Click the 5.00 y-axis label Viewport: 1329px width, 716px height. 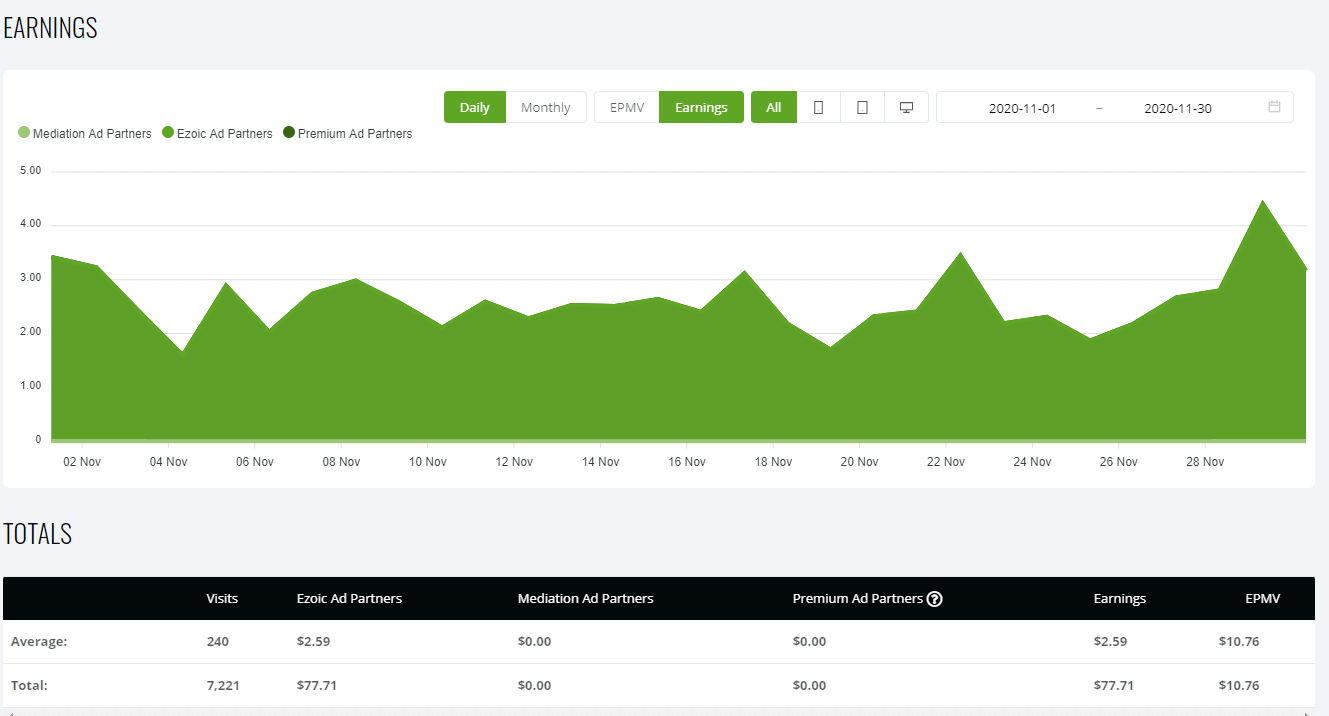31,171
